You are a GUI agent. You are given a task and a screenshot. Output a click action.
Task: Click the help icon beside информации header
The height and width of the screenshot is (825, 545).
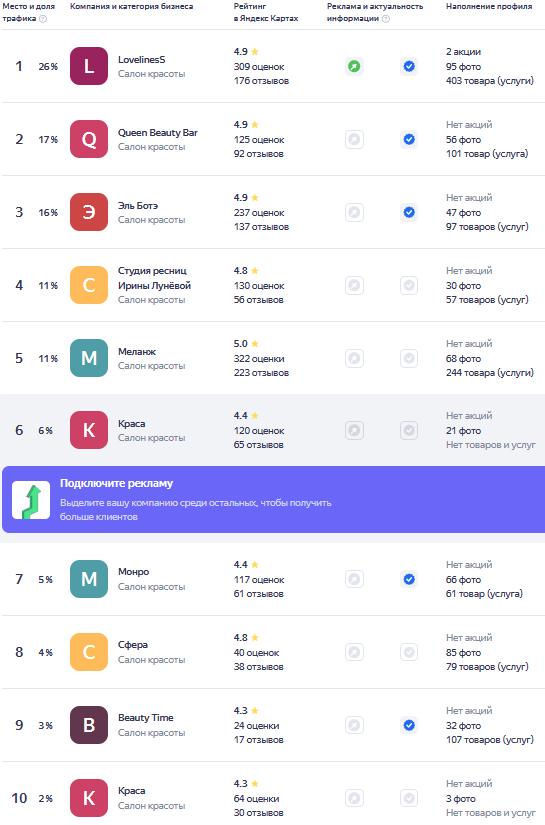pyautogui.click(x=386, y=18)
